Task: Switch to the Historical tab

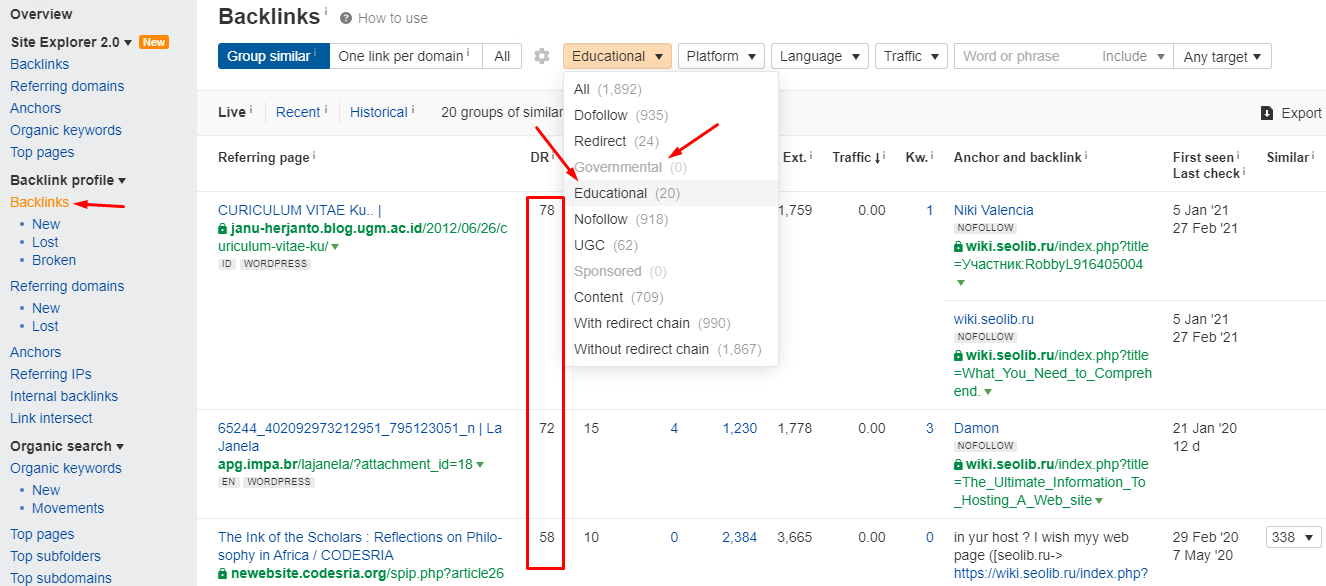Action: pos(379,112)
